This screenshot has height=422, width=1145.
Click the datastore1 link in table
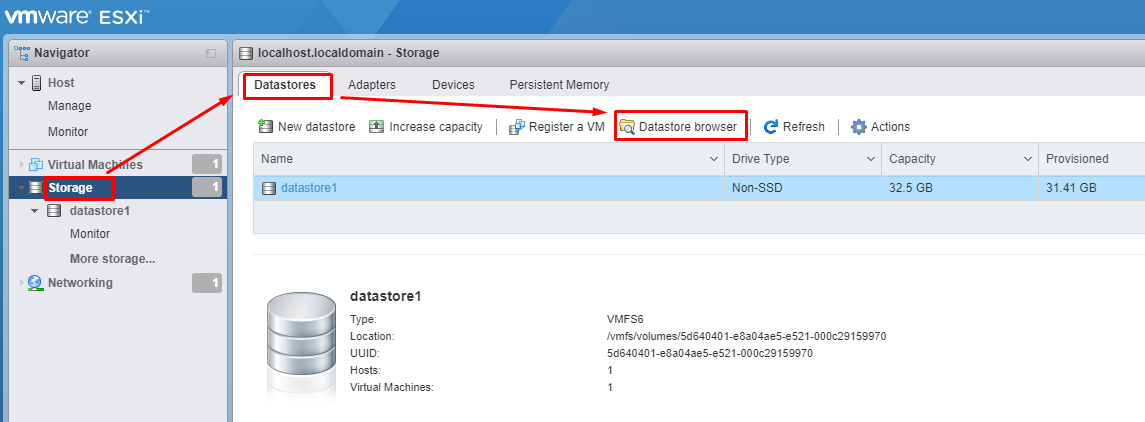point(309,188)
